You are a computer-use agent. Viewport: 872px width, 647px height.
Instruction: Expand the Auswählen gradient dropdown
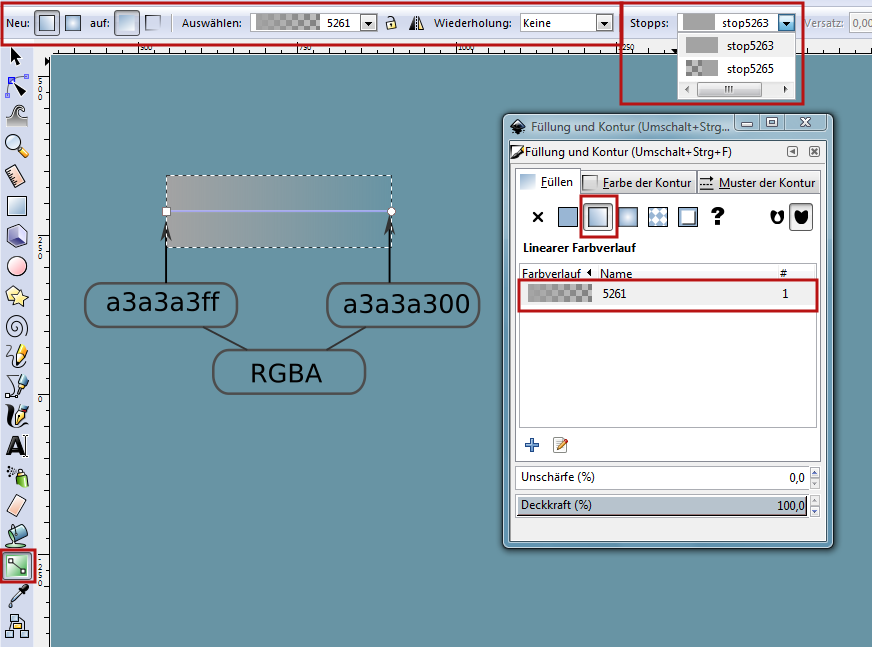click(x=368, y=23)
